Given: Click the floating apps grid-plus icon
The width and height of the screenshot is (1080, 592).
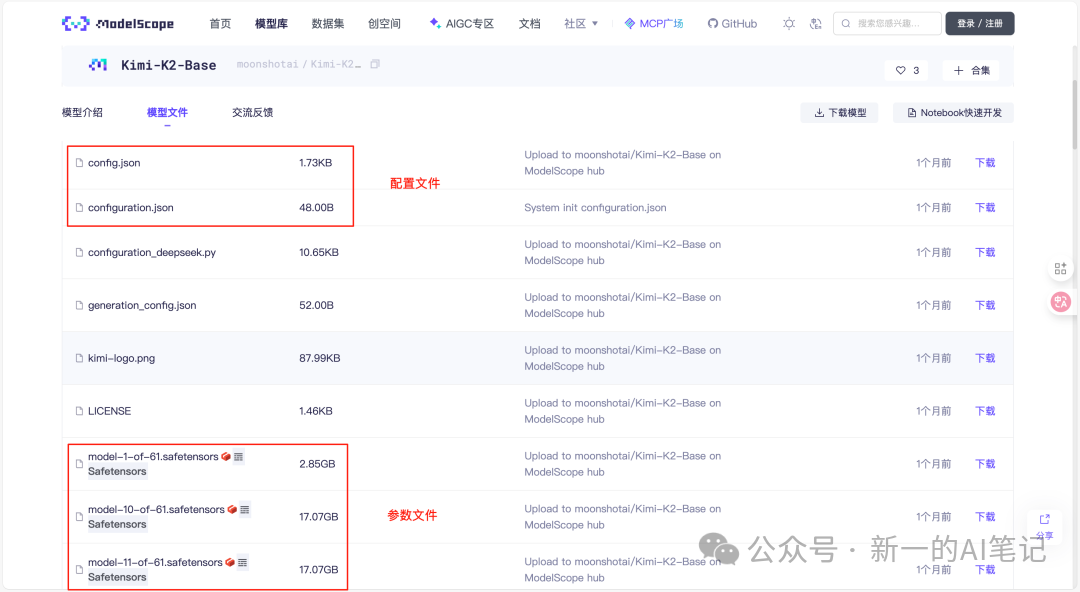Looking at the screenshot, I should point(1061,269).
